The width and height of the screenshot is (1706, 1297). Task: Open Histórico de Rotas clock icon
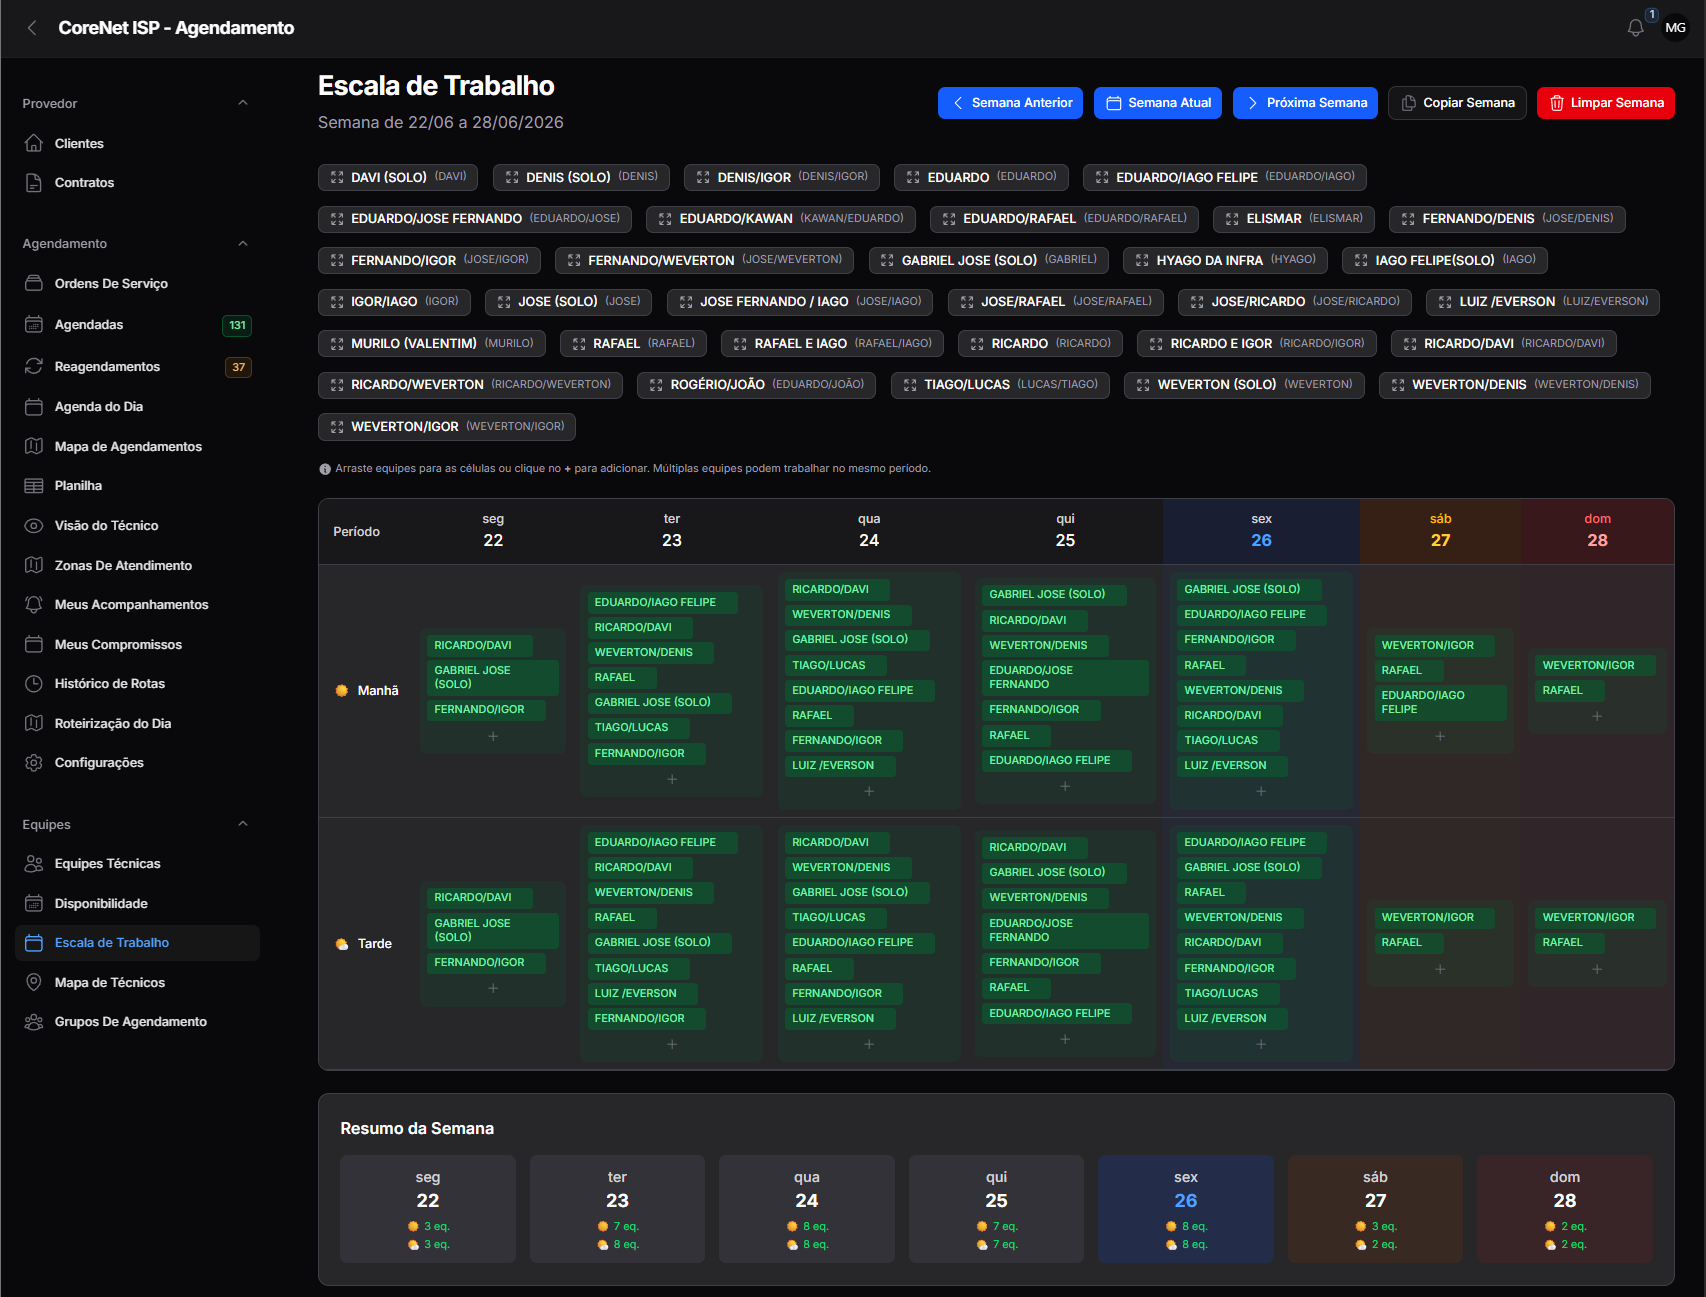pyautogui.click(x=34, y=684)
